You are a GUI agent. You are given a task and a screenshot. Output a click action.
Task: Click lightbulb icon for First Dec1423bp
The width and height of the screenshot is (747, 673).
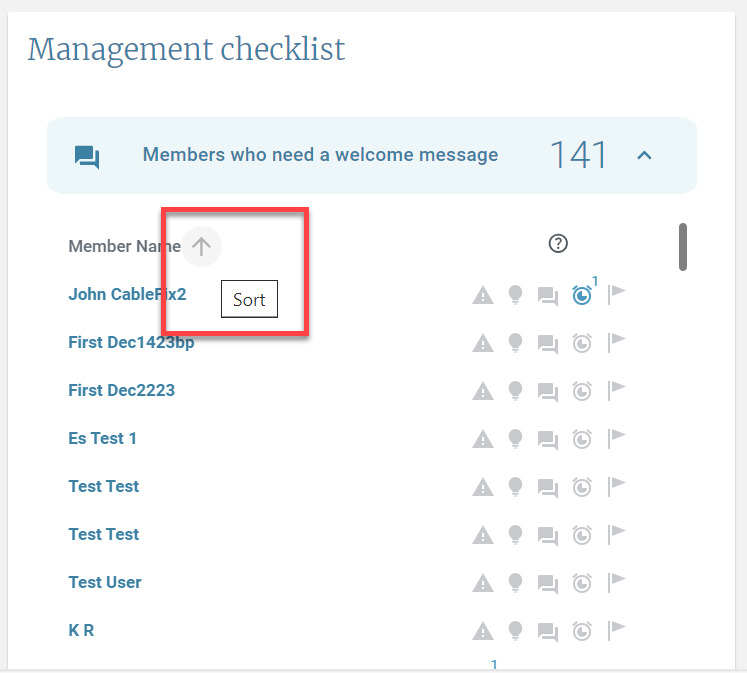[515, 343]
